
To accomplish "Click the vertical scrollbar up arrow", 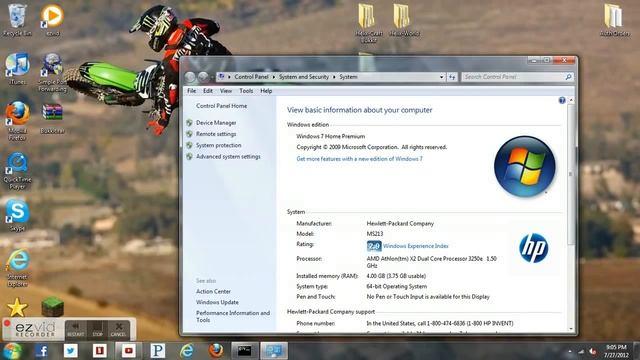I will (571, 100).
